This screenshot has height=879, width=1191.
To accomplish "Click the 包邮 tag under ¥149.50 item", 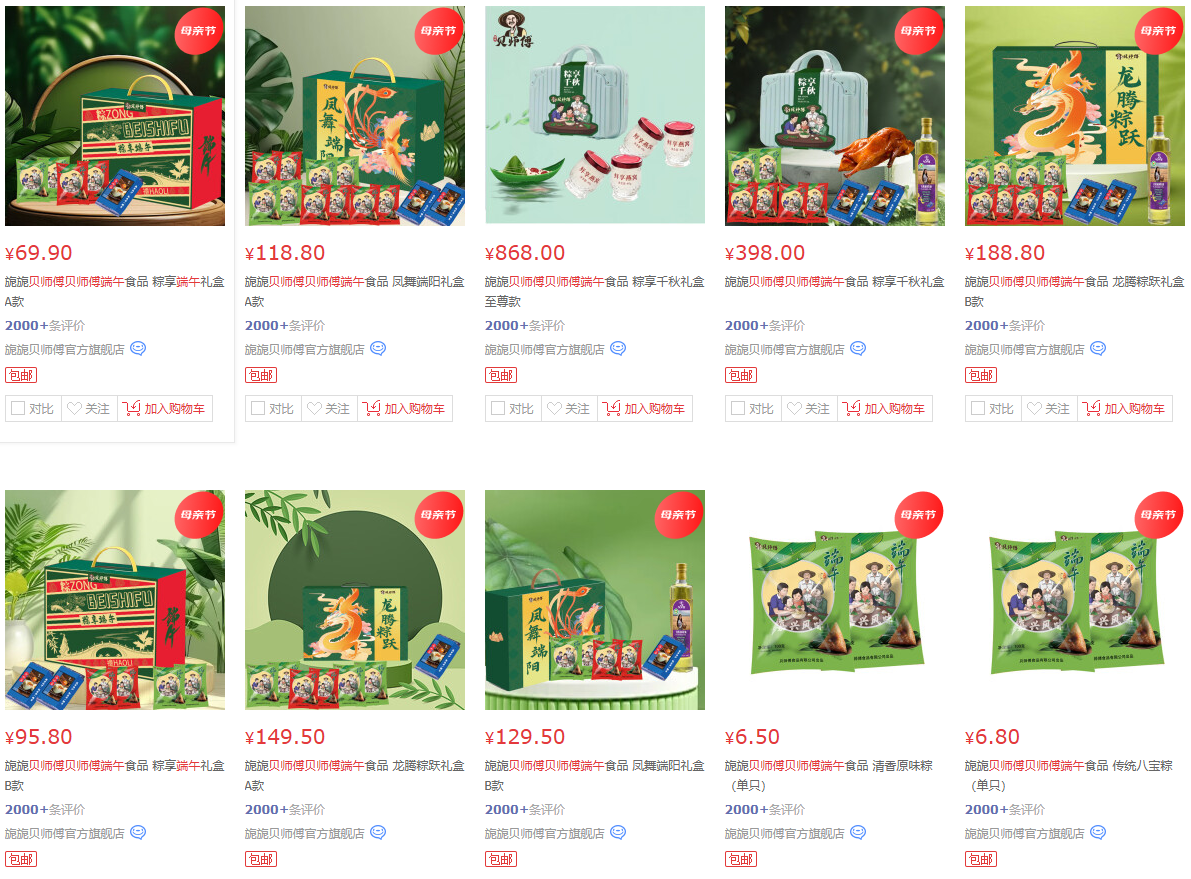I will [261, 859].
